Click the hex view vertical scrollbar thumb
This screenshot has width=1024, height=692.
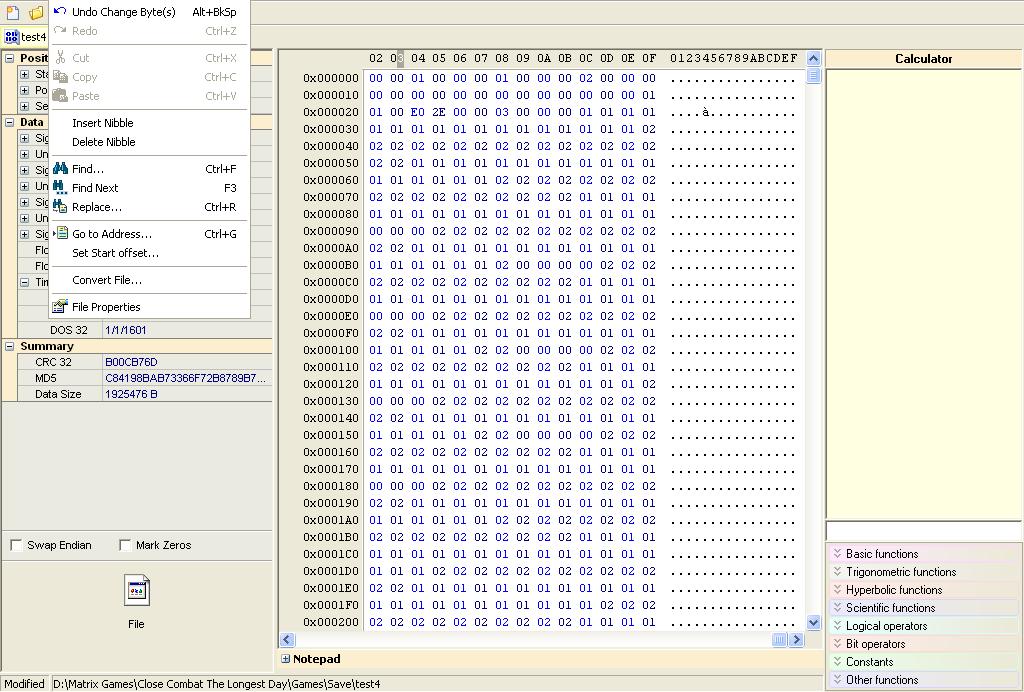813,75
